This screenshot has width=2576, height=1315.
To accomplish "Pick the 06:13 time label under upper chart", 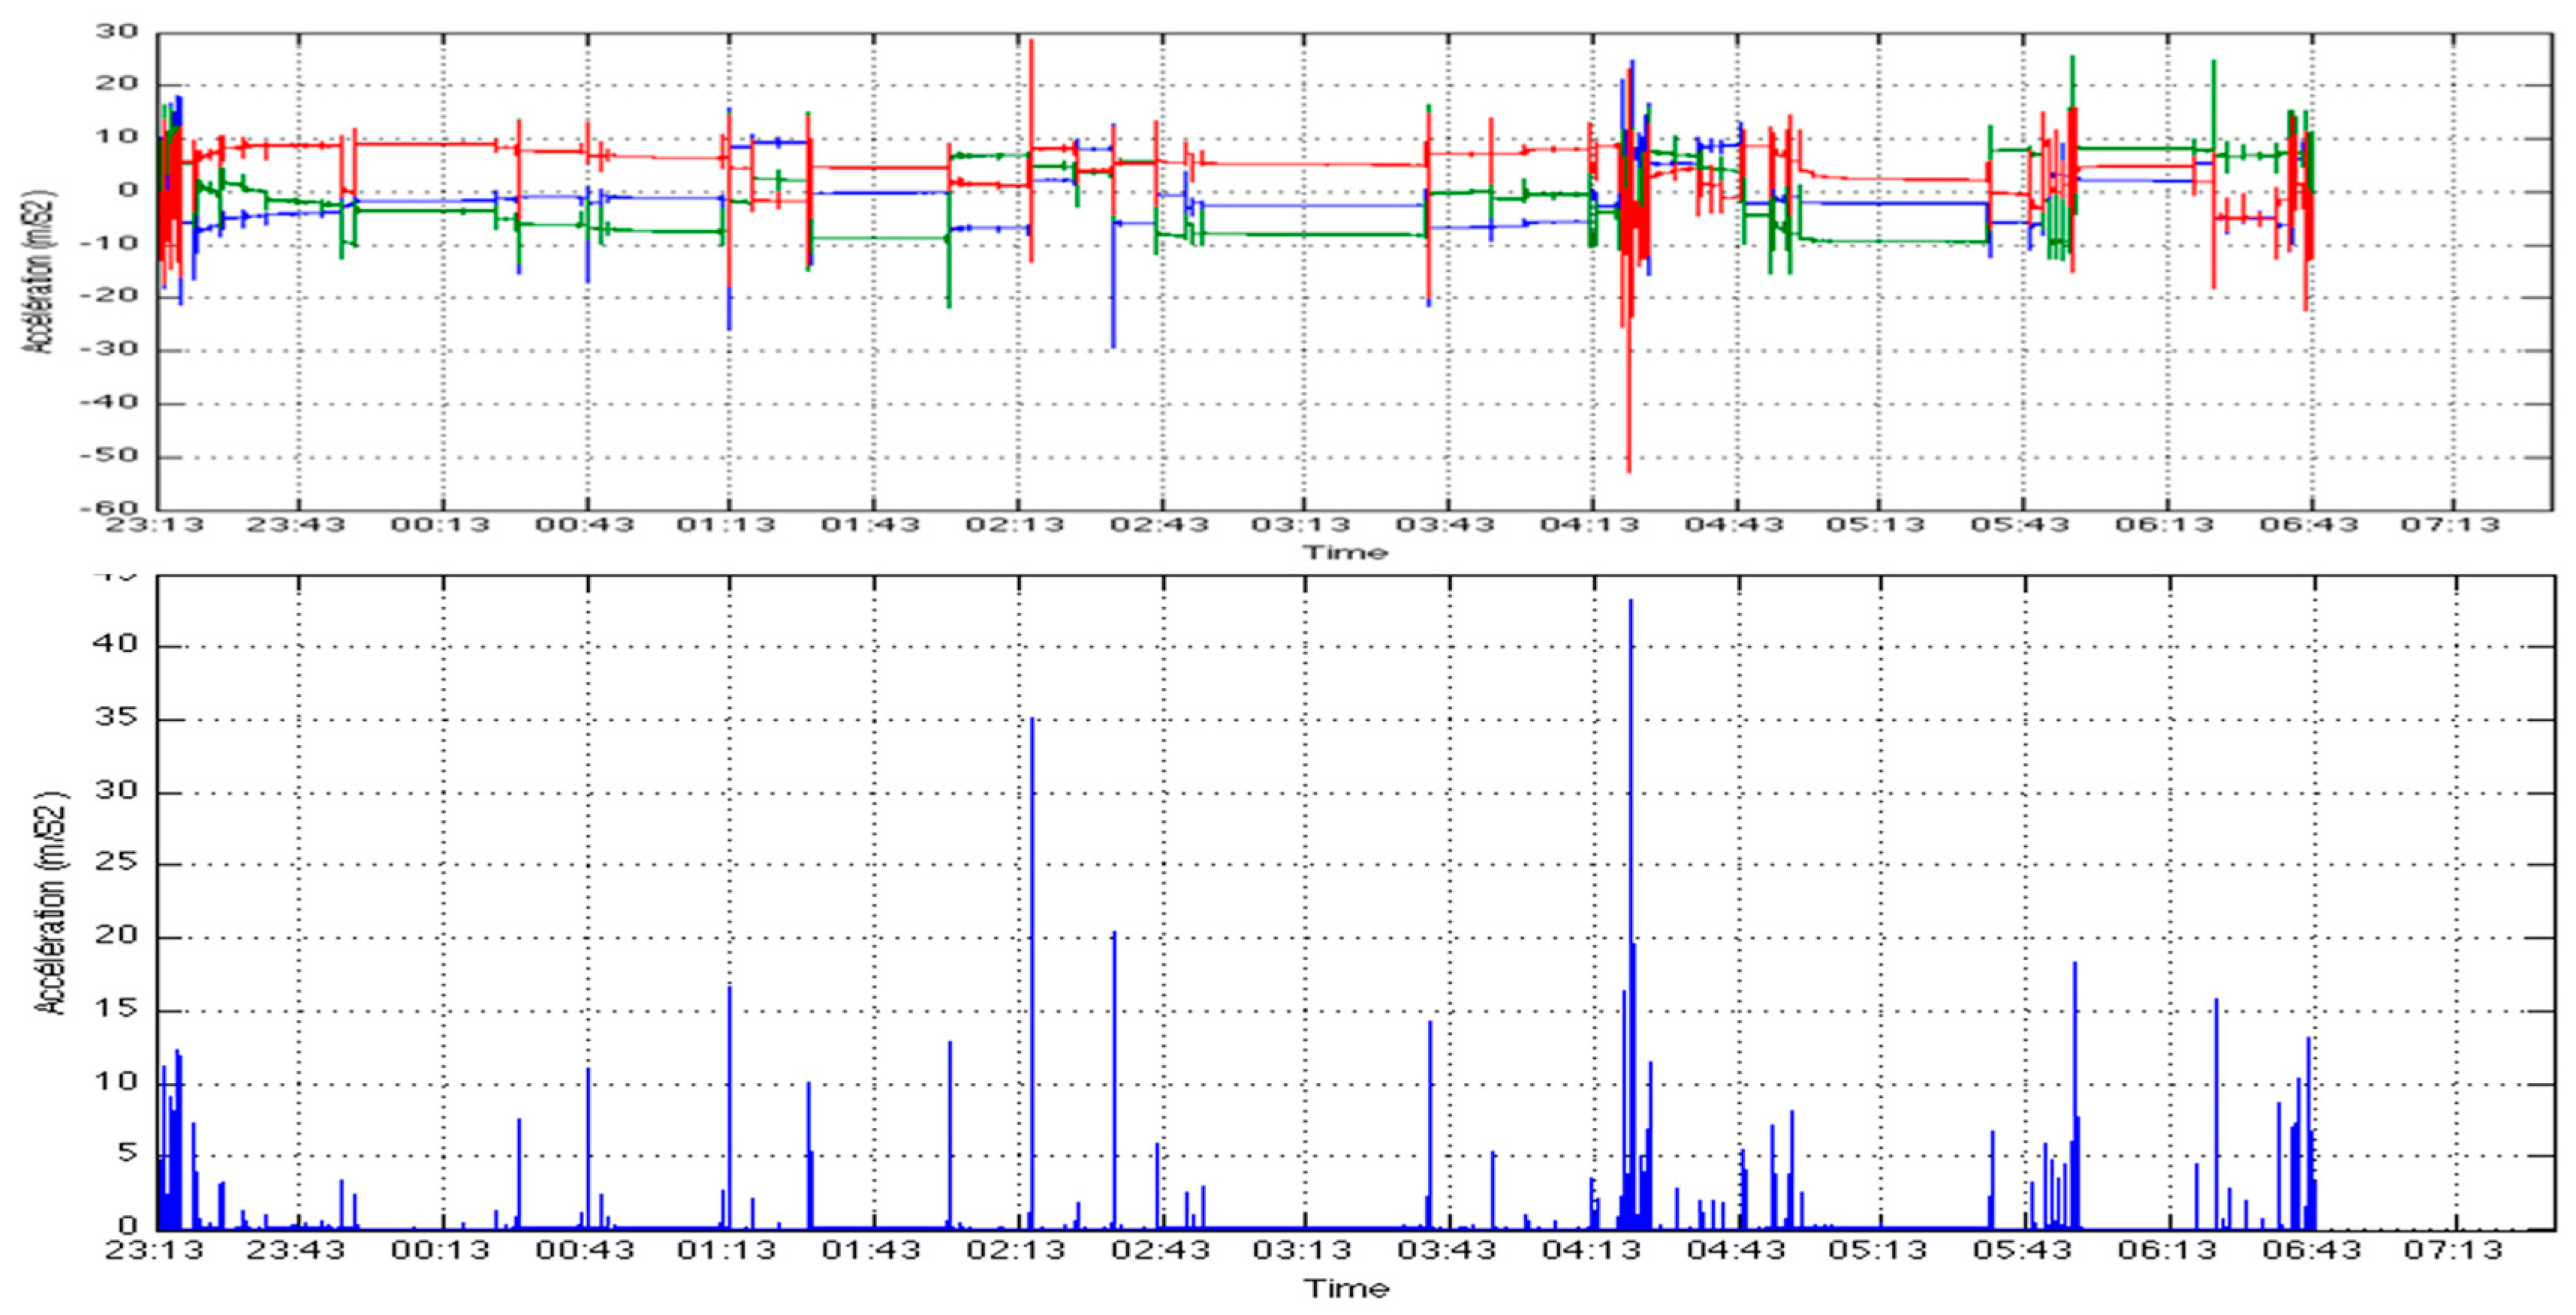I will point(2165,526).
